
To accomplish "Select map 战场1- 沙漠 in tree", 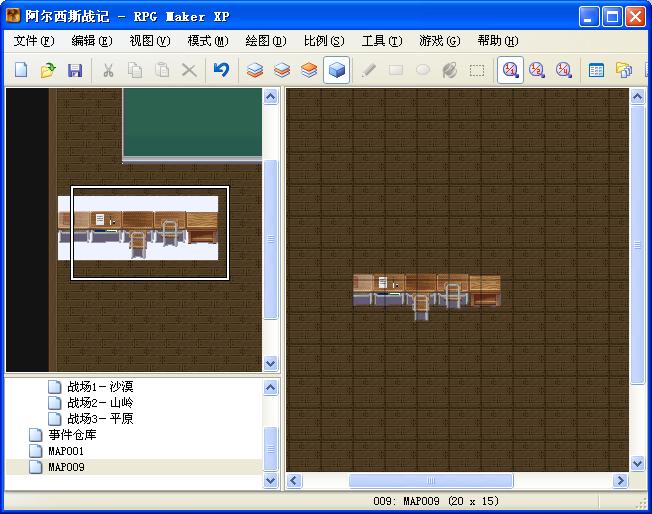I will coord(100,387).
